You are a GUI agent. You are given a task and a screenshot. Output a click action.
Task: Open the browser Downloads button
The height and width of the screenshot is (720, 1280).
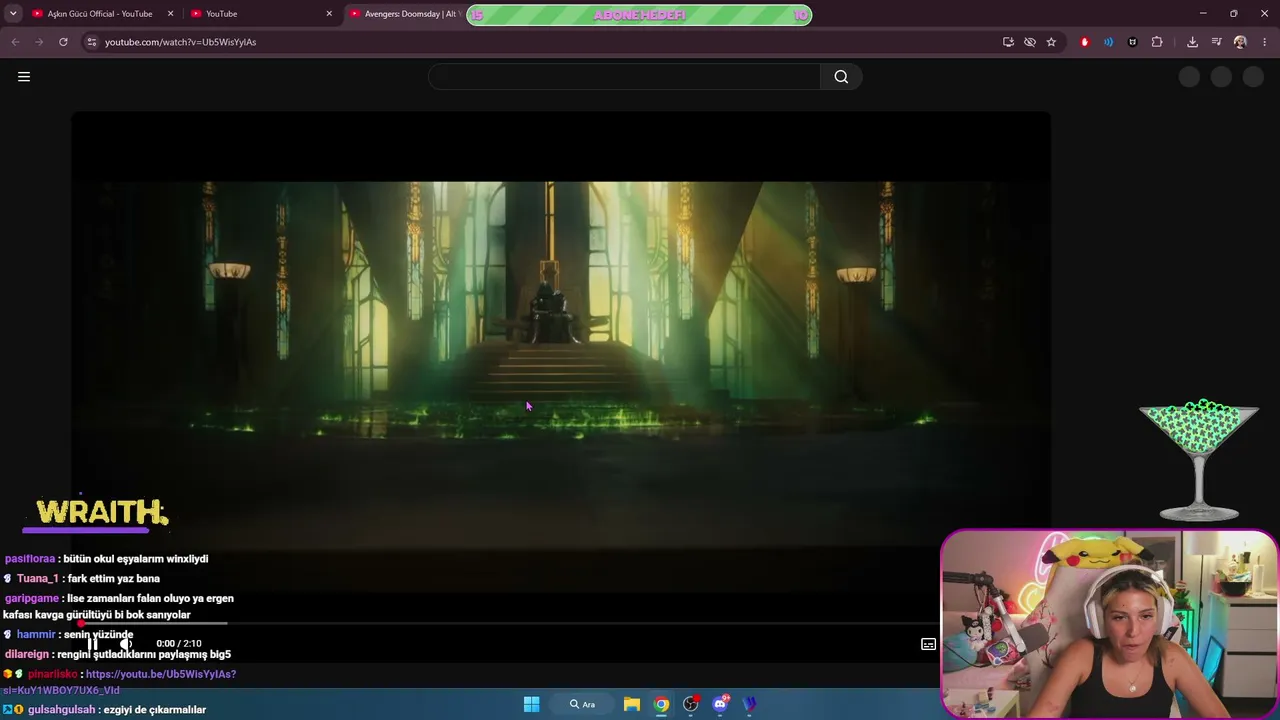[x=1192, y=42]
